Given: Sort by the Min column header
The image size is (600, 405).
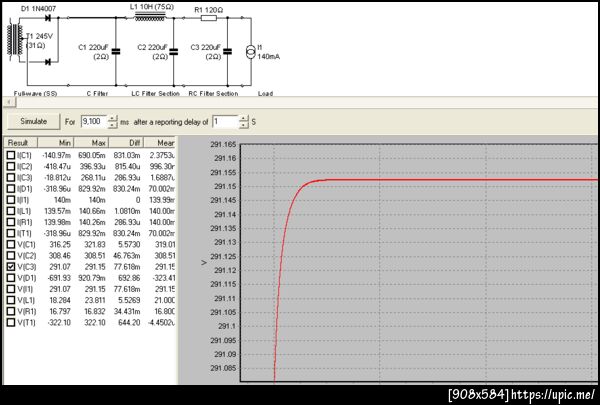Looking at the screenshot, I should (55, 143).
